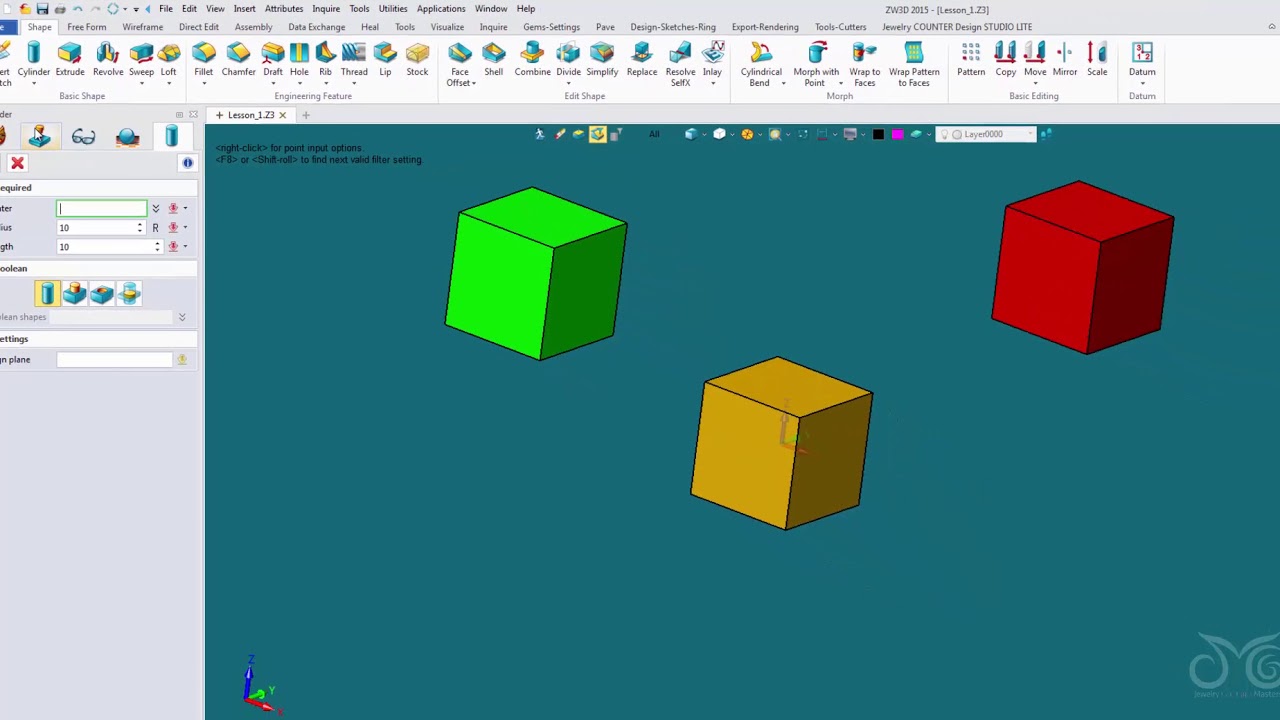The image size is (1280, 720).
Task: Open the Pattern tool
Action: click(970, 60)
